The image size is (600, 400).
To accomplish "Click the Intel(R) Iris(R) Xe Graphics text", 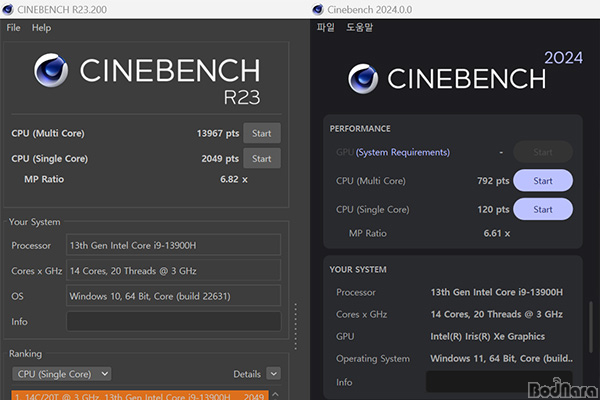I will (488, 336).
